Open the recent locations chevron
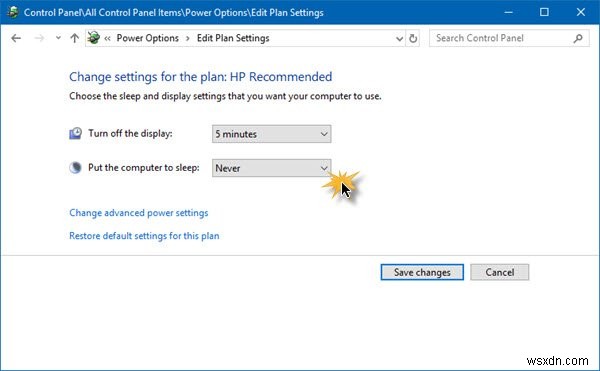Screen dimensions: 600x371 58,38
